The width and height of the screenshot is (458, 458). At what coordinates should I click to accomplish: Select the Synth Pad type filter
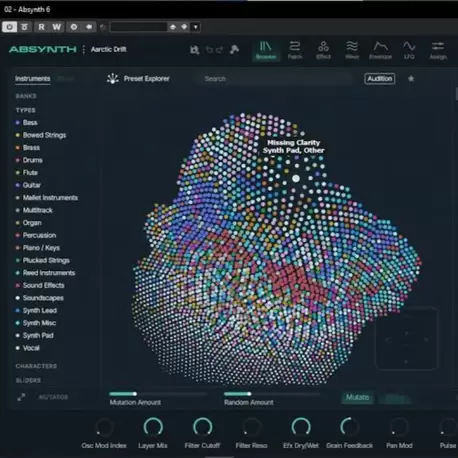coord(34,335)
